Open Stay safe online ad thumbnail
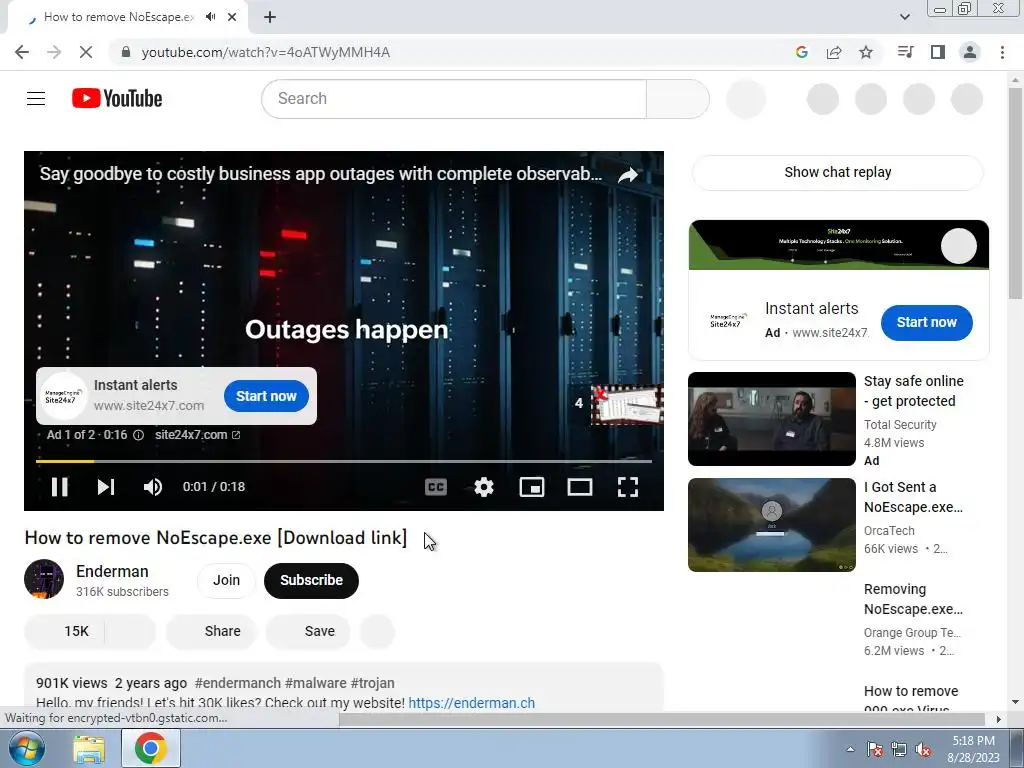 pos(772,419)
